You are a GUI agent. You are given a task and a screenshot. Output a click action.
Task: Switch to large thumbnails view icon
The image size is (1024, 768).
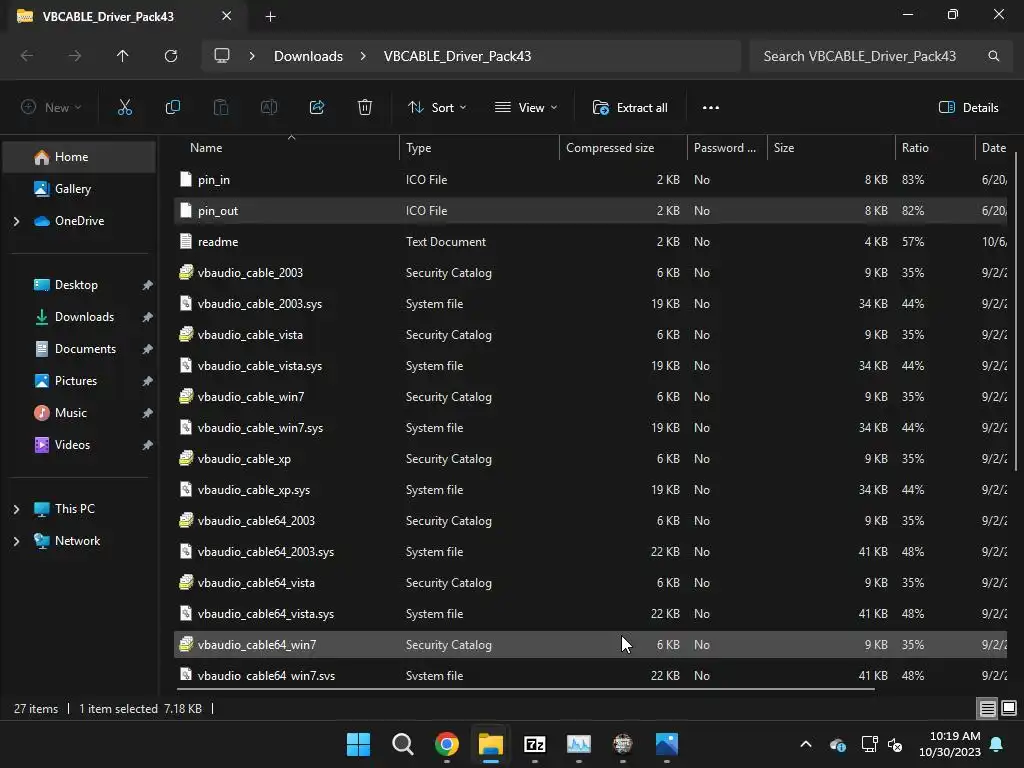(1009, 708)
